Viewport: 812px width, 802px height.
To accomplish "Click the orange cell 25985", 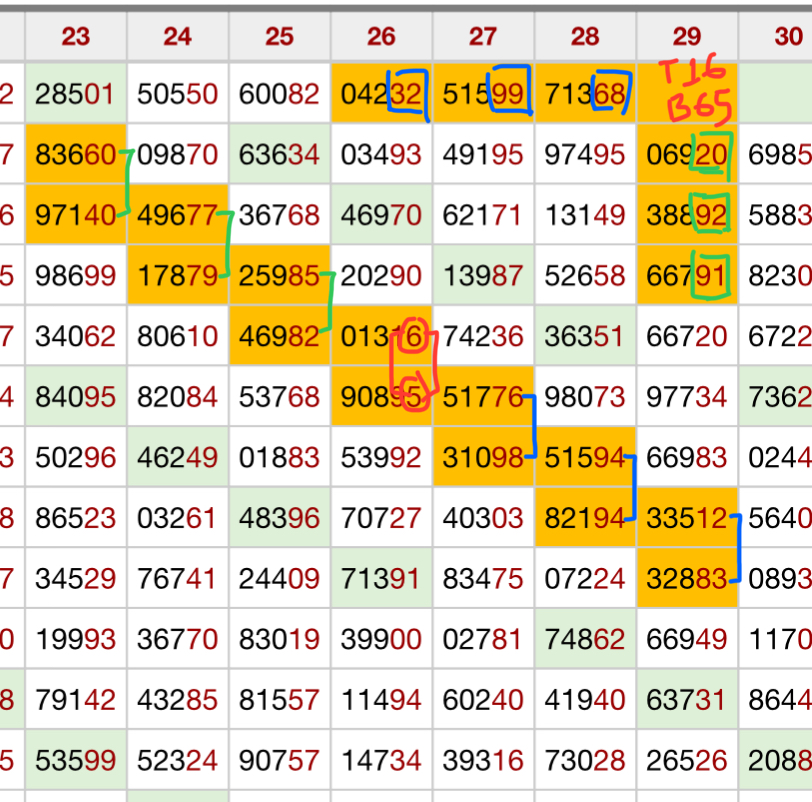I will coord(280,274).
